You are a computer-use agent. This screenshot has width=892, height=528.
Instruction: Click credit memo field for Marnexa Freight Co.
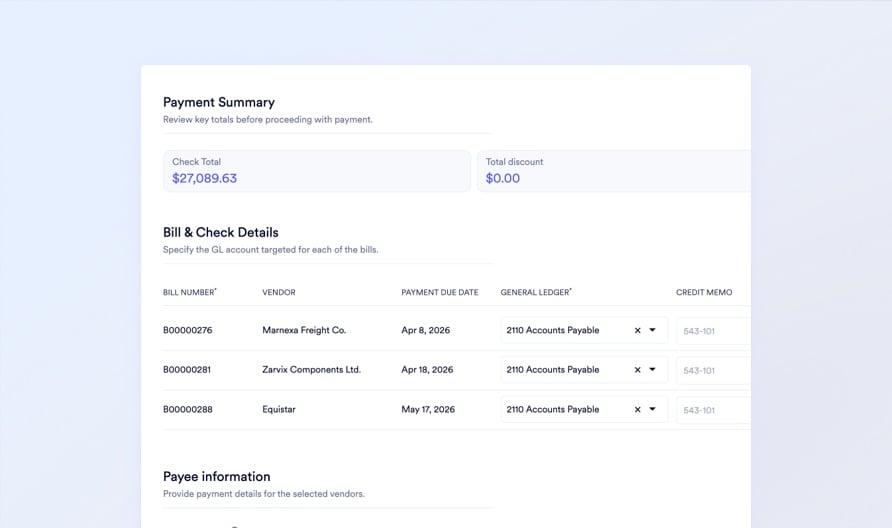click(713, 331)
